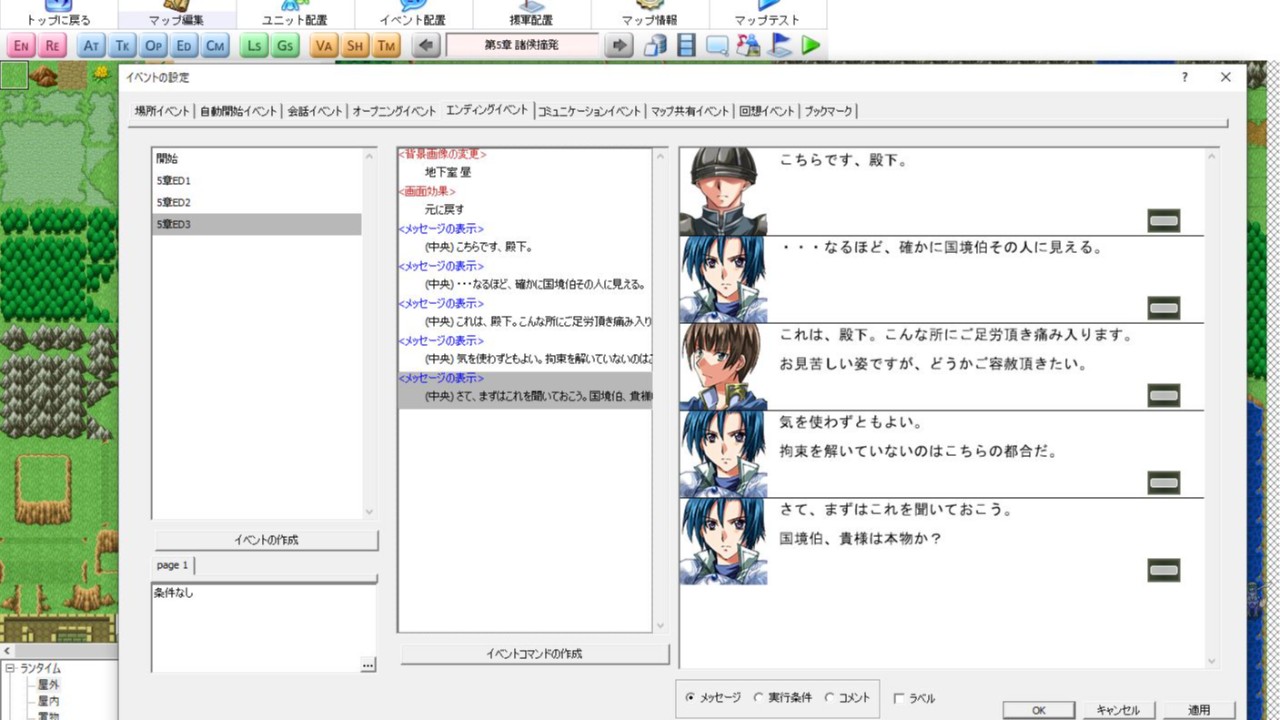Screen dimensions: 1280x720
Task: Select the page 1 tab
Action: point(172,565)
